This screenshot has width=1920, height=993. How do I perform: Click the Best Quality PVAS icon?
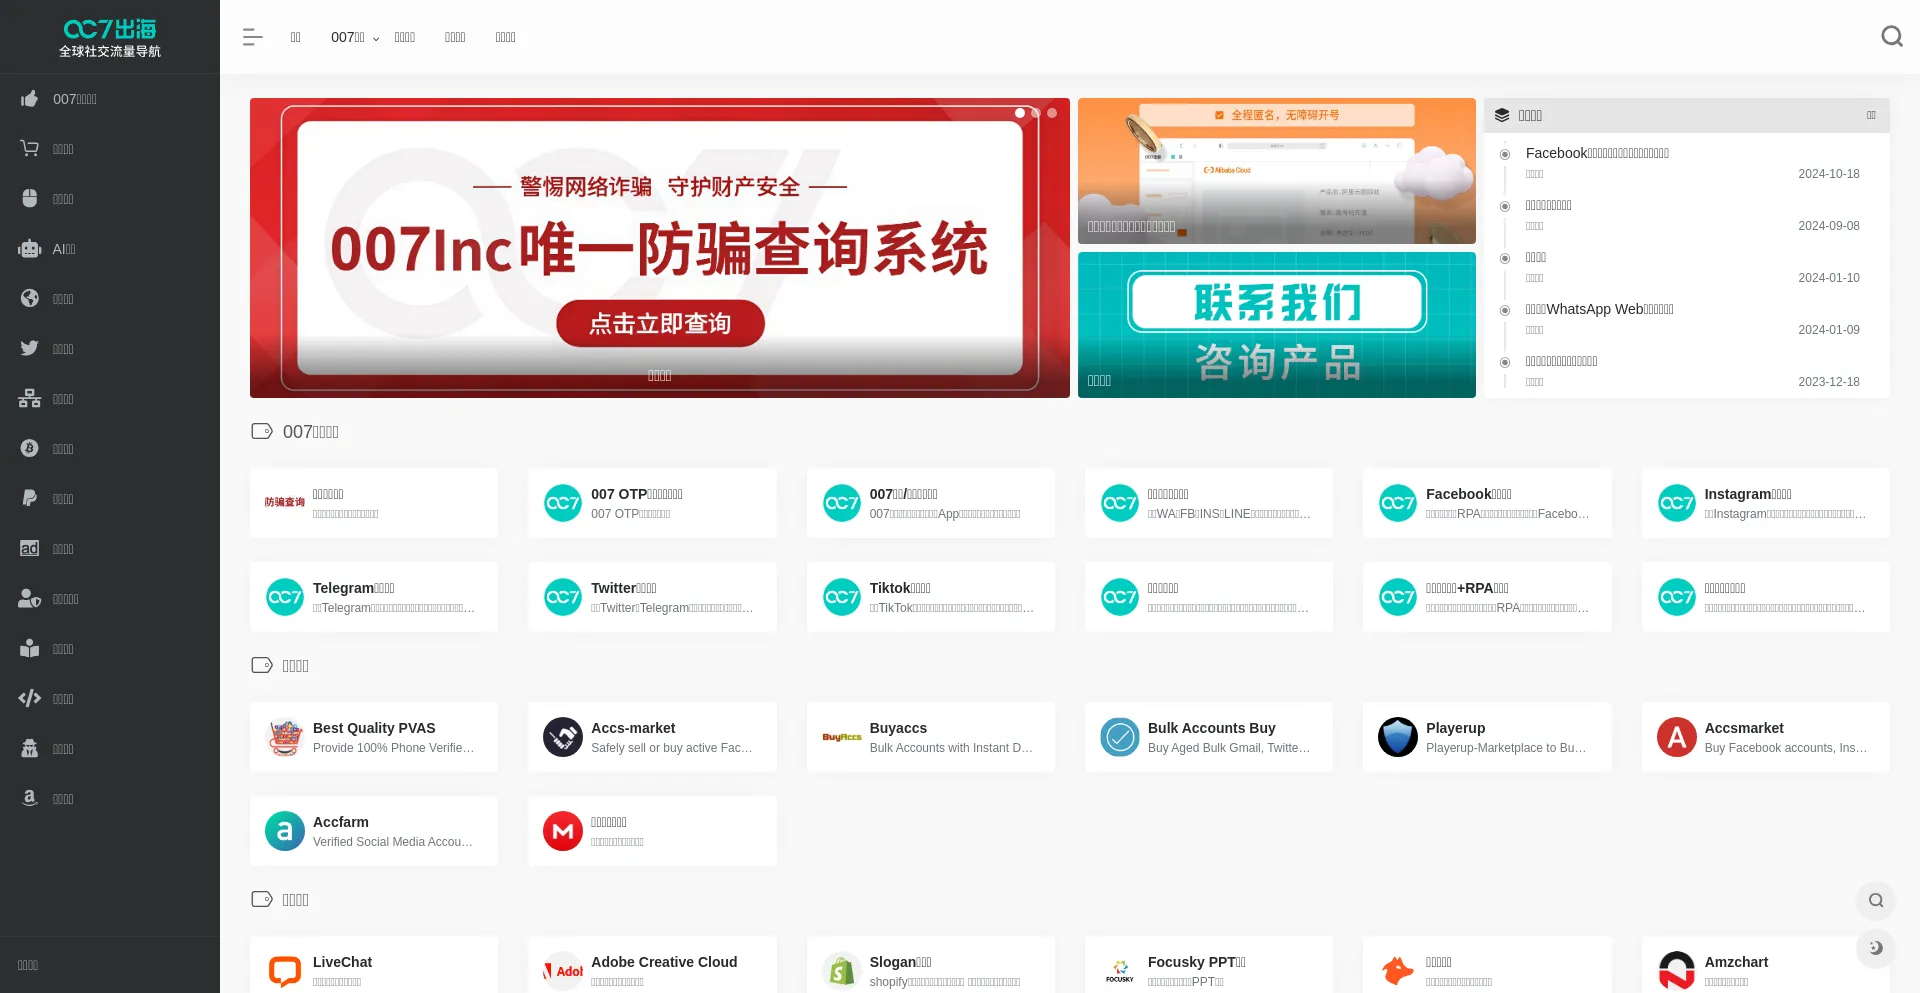click(x=285, y=737)
